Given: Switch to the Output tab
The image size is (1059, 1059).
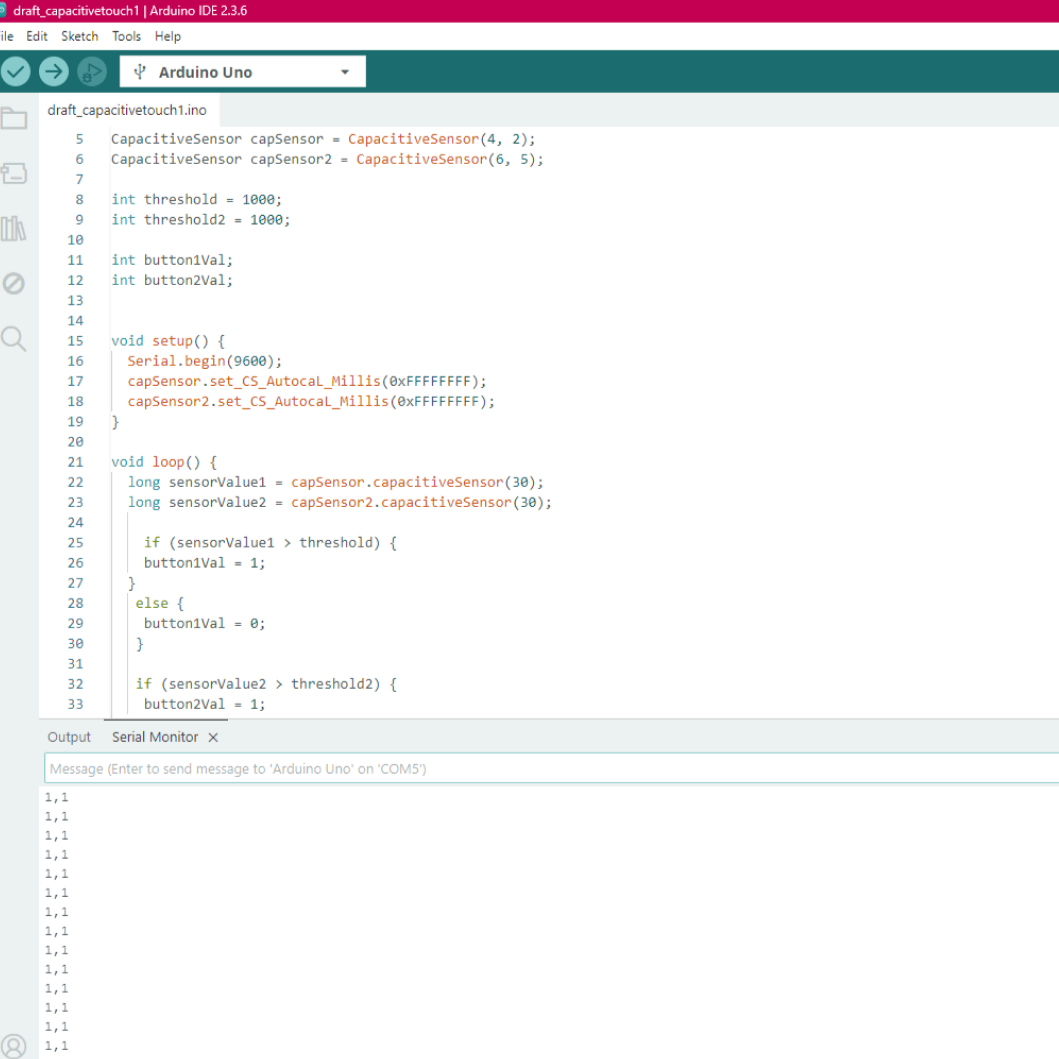Looking at the screenshot, I should [68, 737].
